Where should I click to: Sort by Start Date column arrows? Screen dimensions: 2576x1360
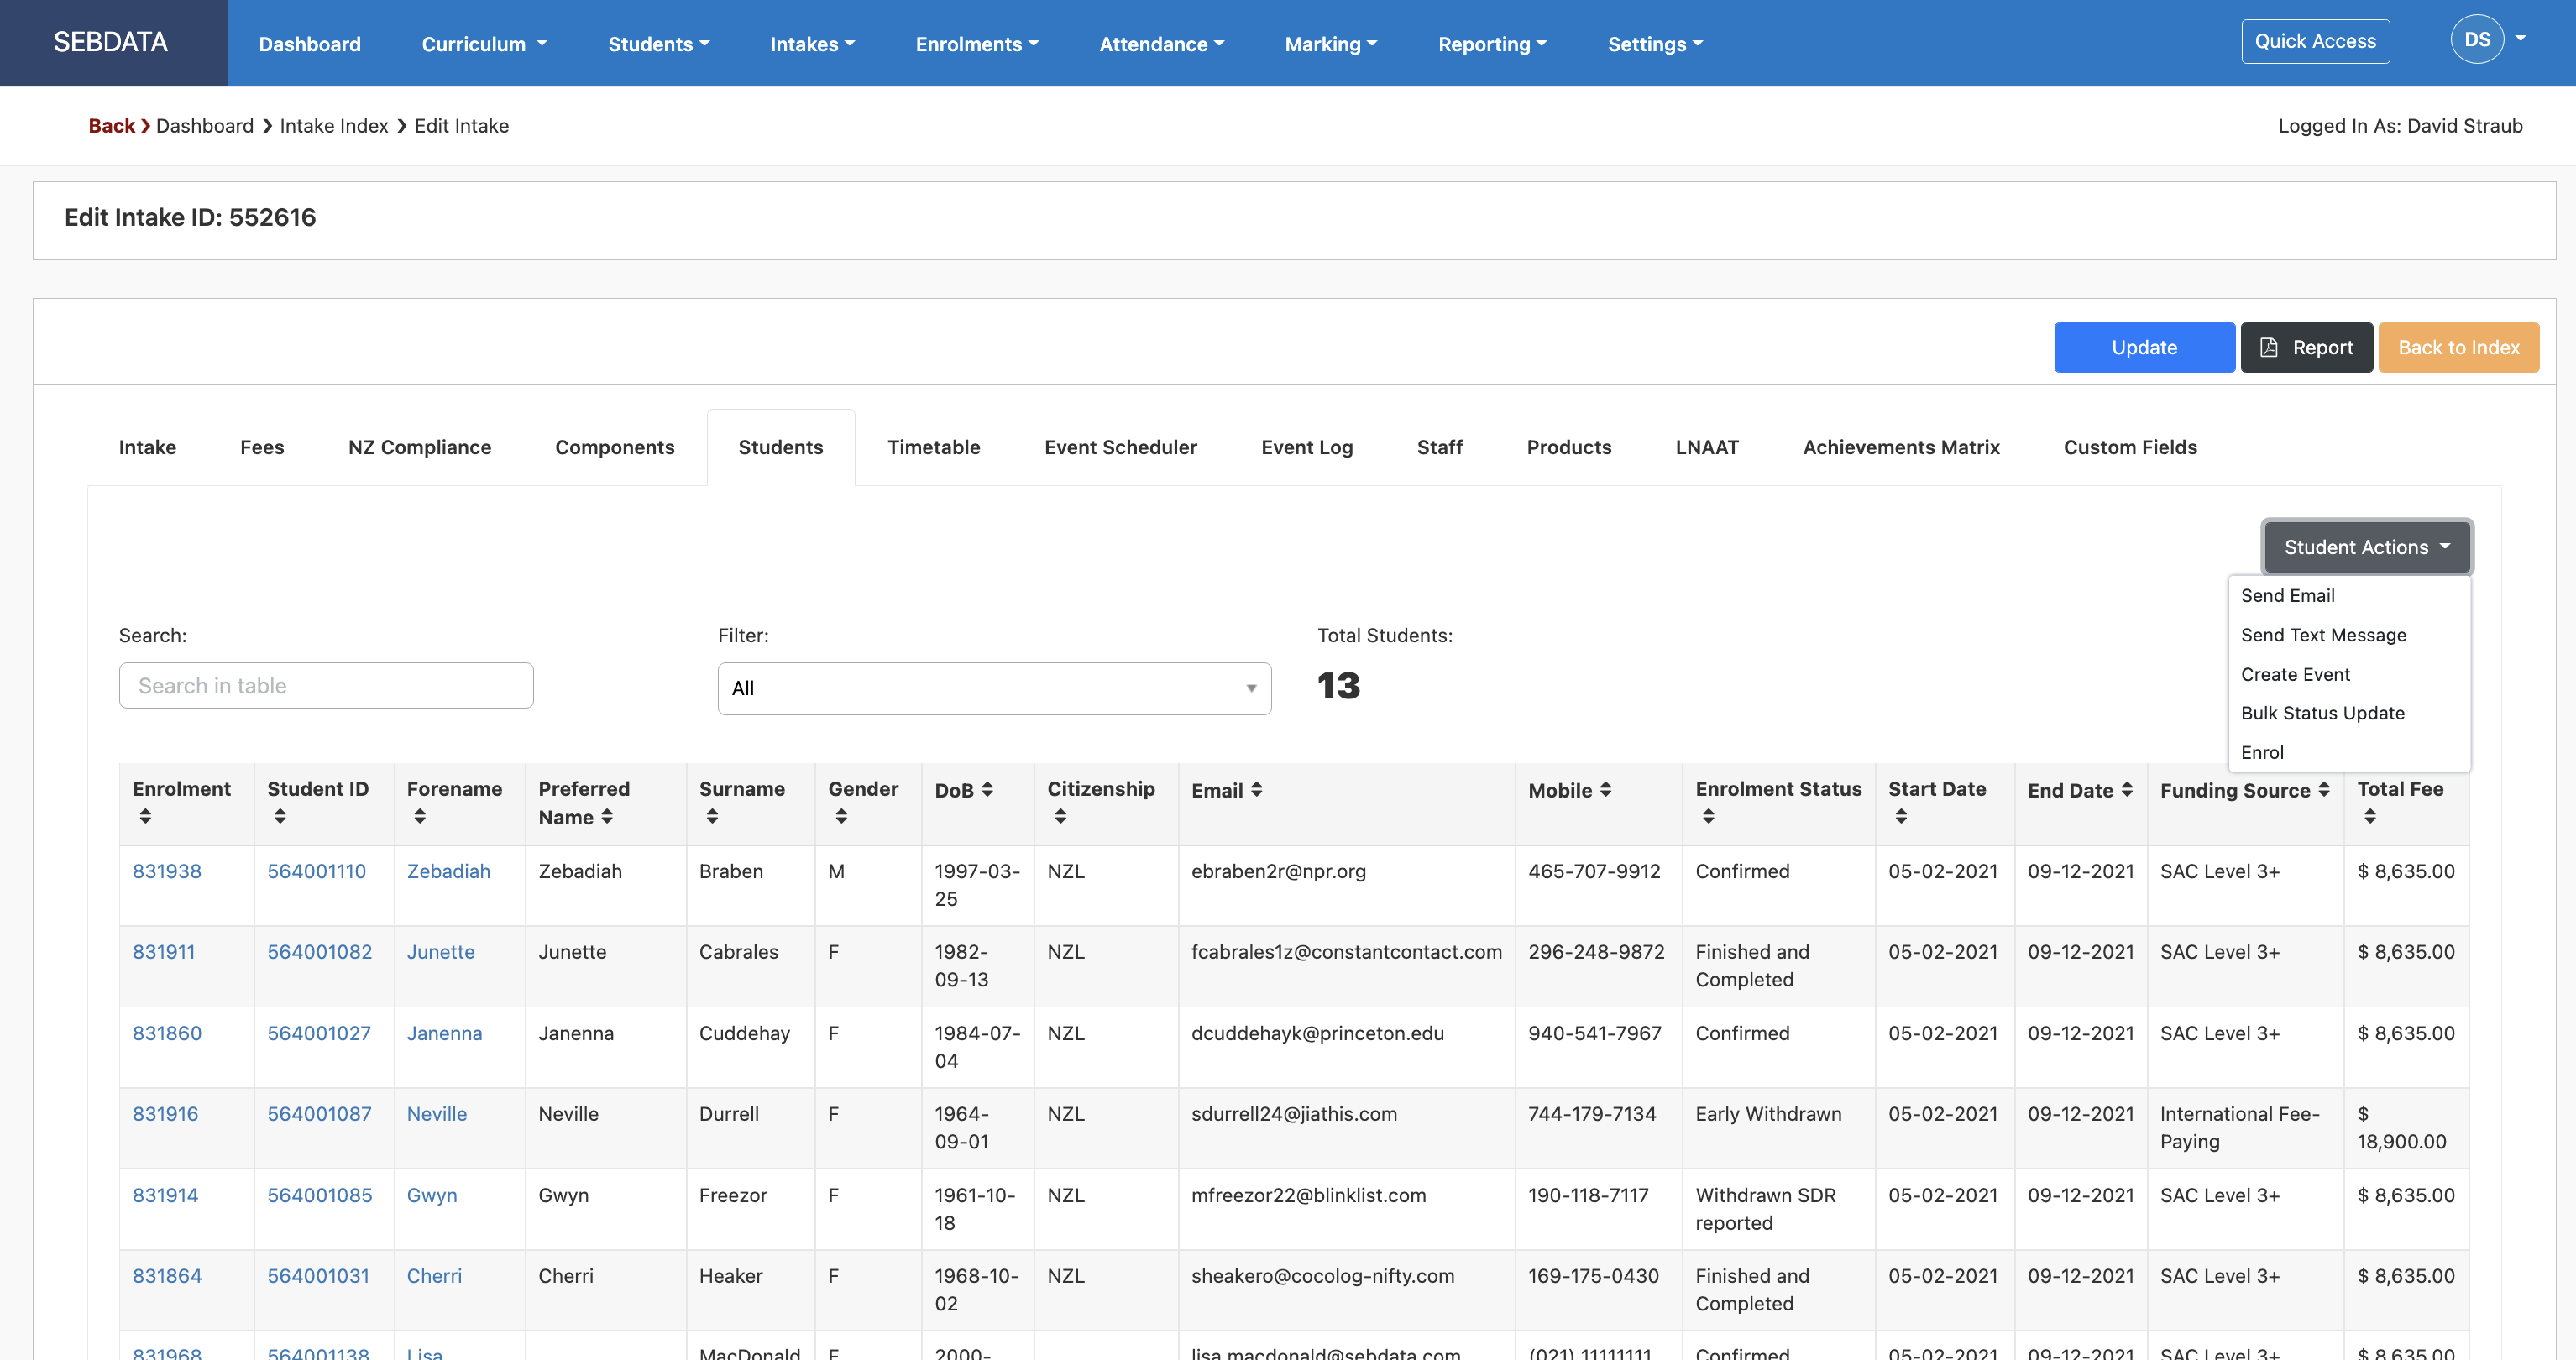[x=1901, y=816]
